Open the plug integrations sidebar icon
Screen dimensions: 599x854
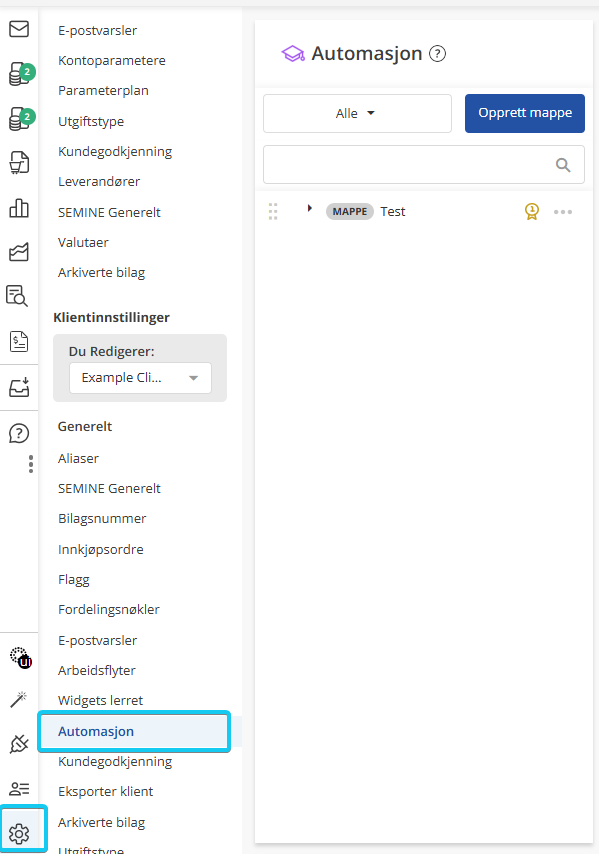19,744
